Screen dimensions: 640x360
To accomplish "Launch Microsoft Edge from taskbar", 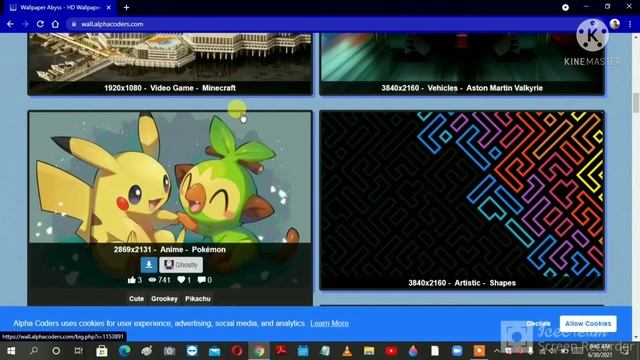I will coord(124,351).
